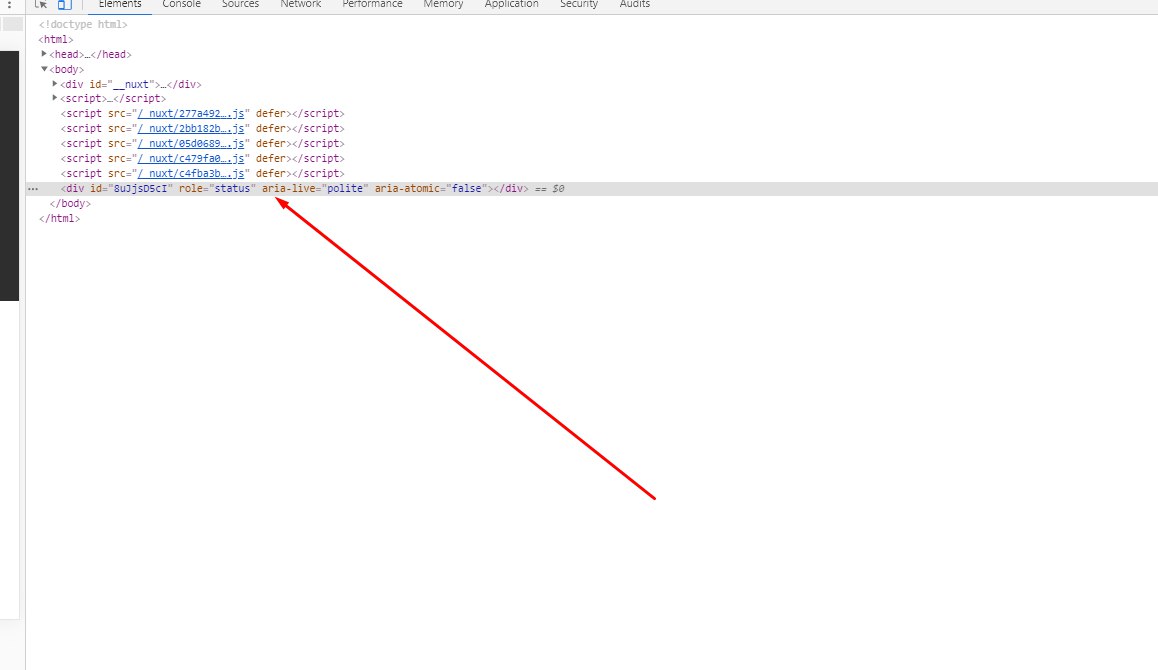Viewport: 1158px width, 670px height.
Task: Open the DevTools three-dot options menu
Action: click(x=10, y=4)
